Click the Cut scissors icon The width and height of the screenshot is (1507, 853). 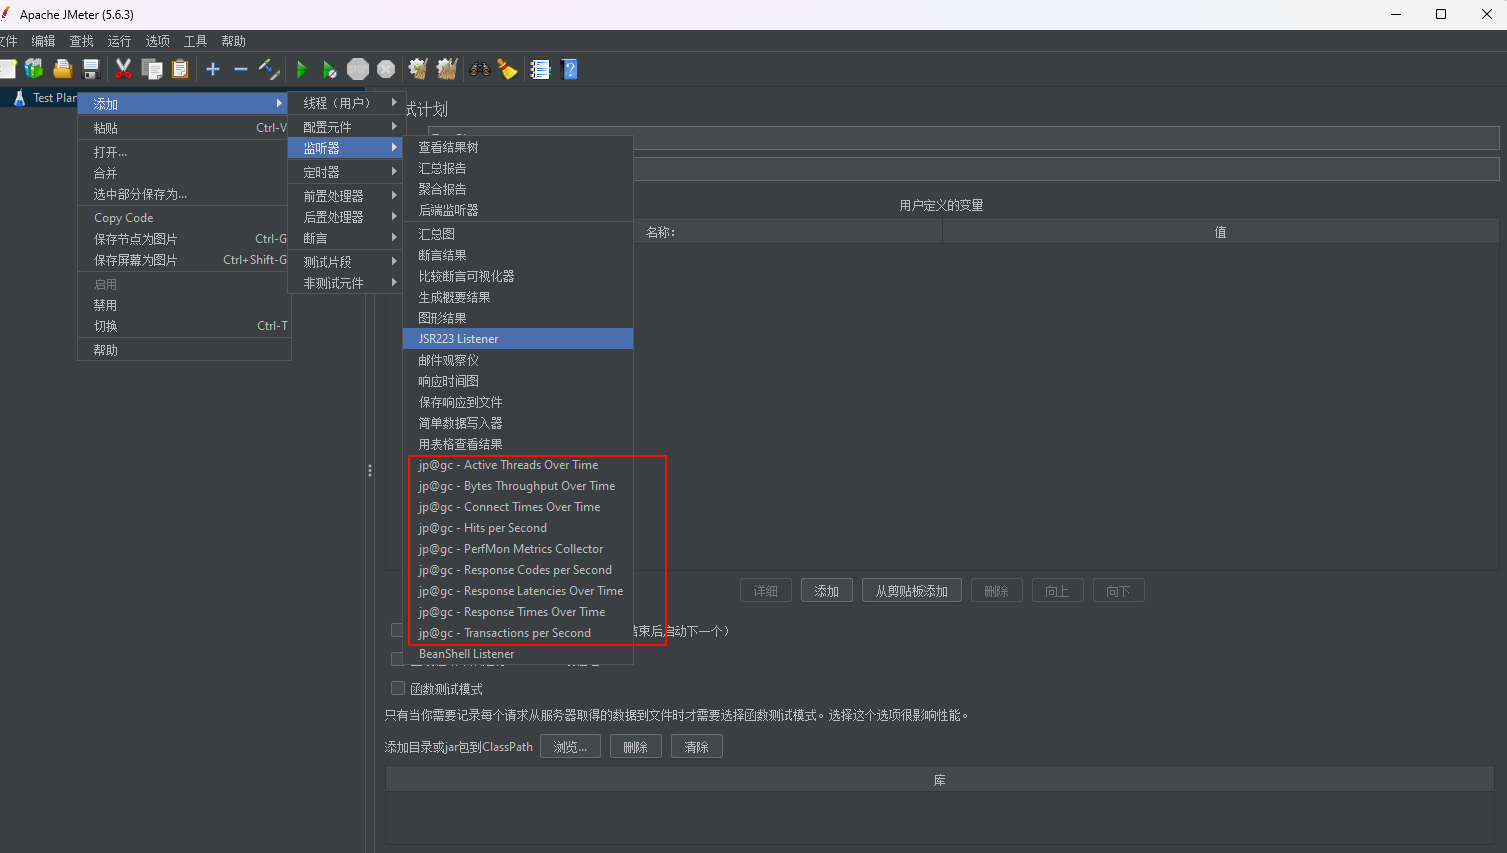click(x=123, y=69)
